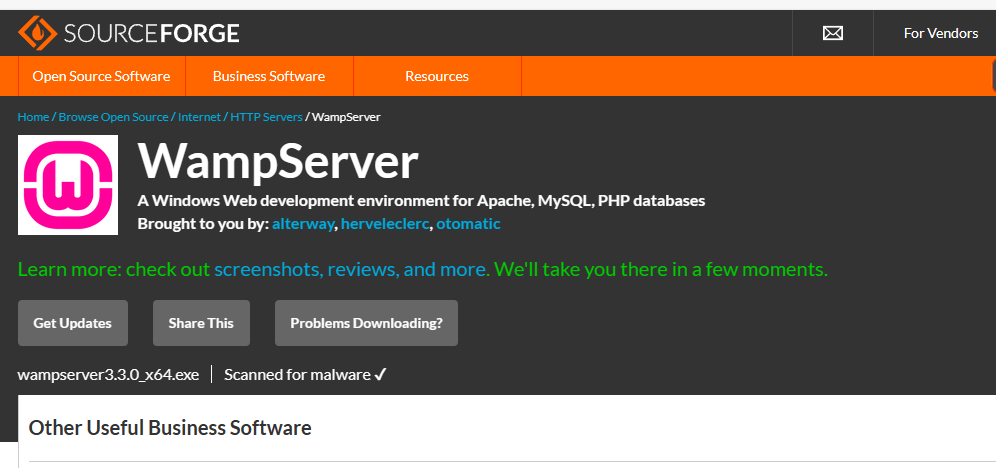
Task: Click the Problems Downloading? button
Action: (366, 323)
